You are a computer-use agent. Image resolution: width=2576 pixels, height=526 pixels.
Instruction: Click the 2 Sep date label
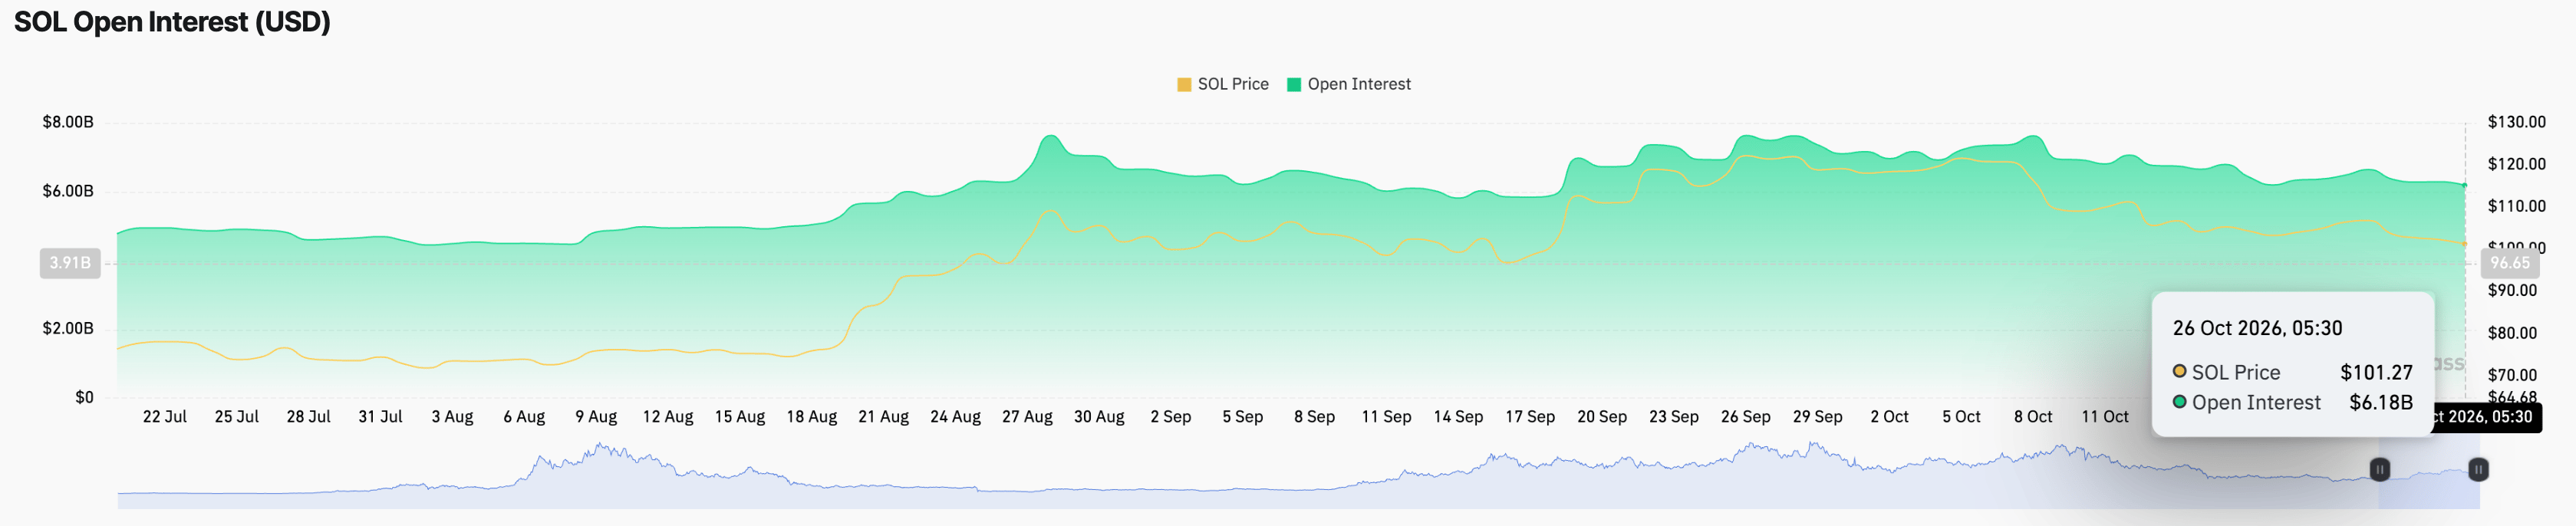click(1171, 417)
